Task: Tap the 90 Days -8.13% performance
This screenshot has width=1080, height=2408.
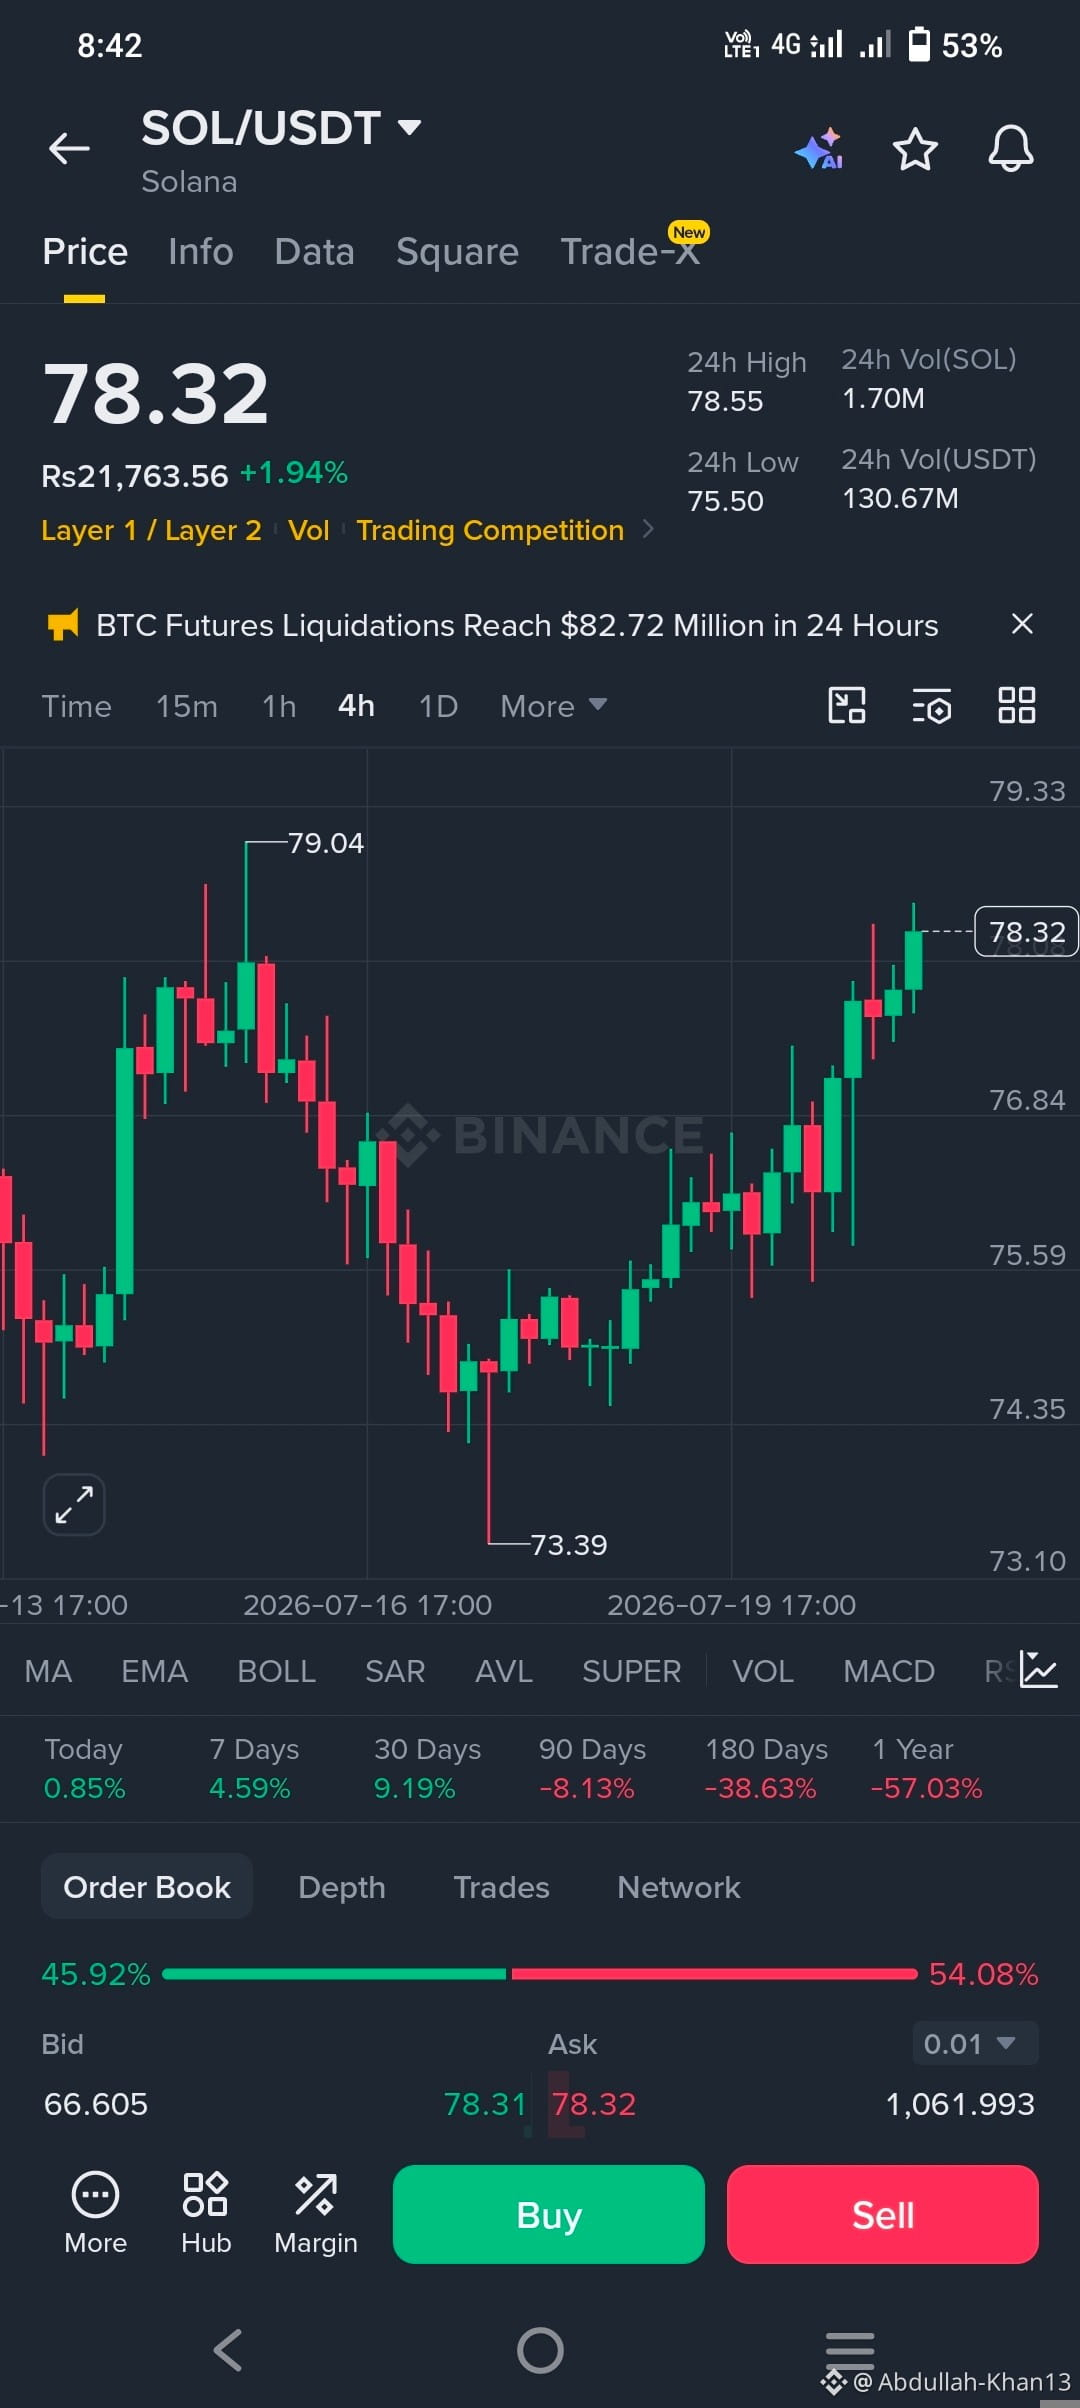Action: (x=592, y=1768)
